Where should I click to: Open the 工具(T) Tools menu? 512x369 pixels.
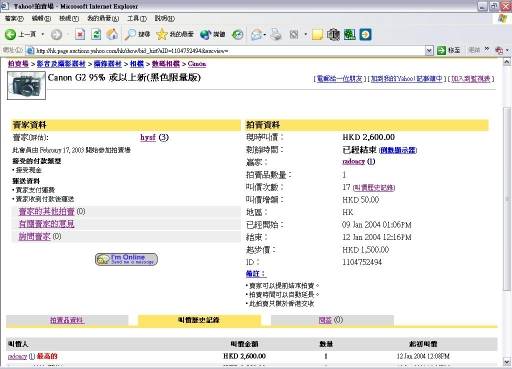pos(137,19)
